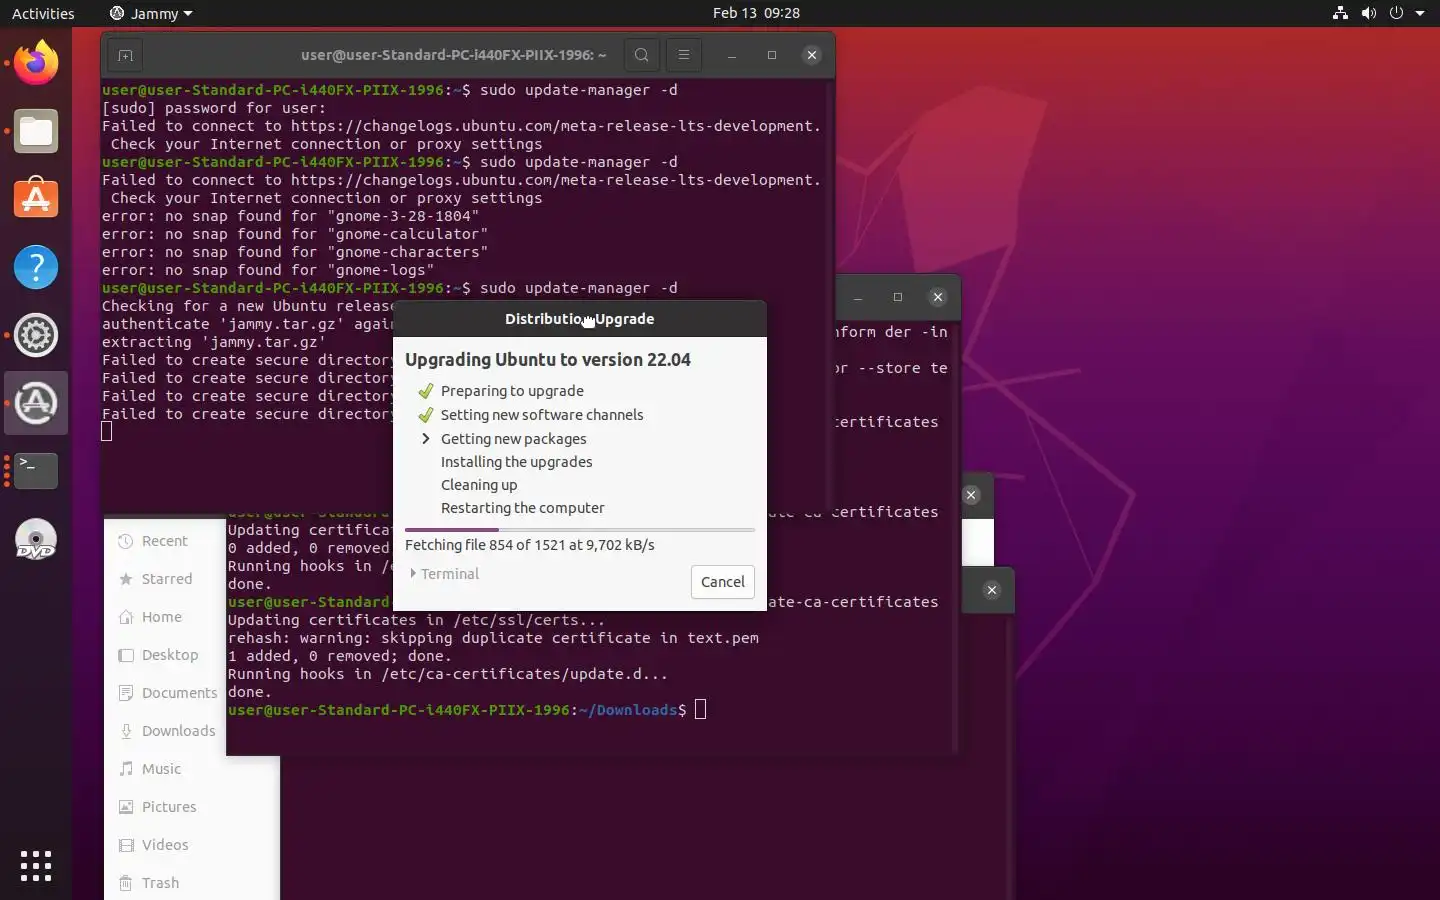This screenshot has height=900, width=1440.
Task: Select 'Getting new packages' step
Action: 513,439
